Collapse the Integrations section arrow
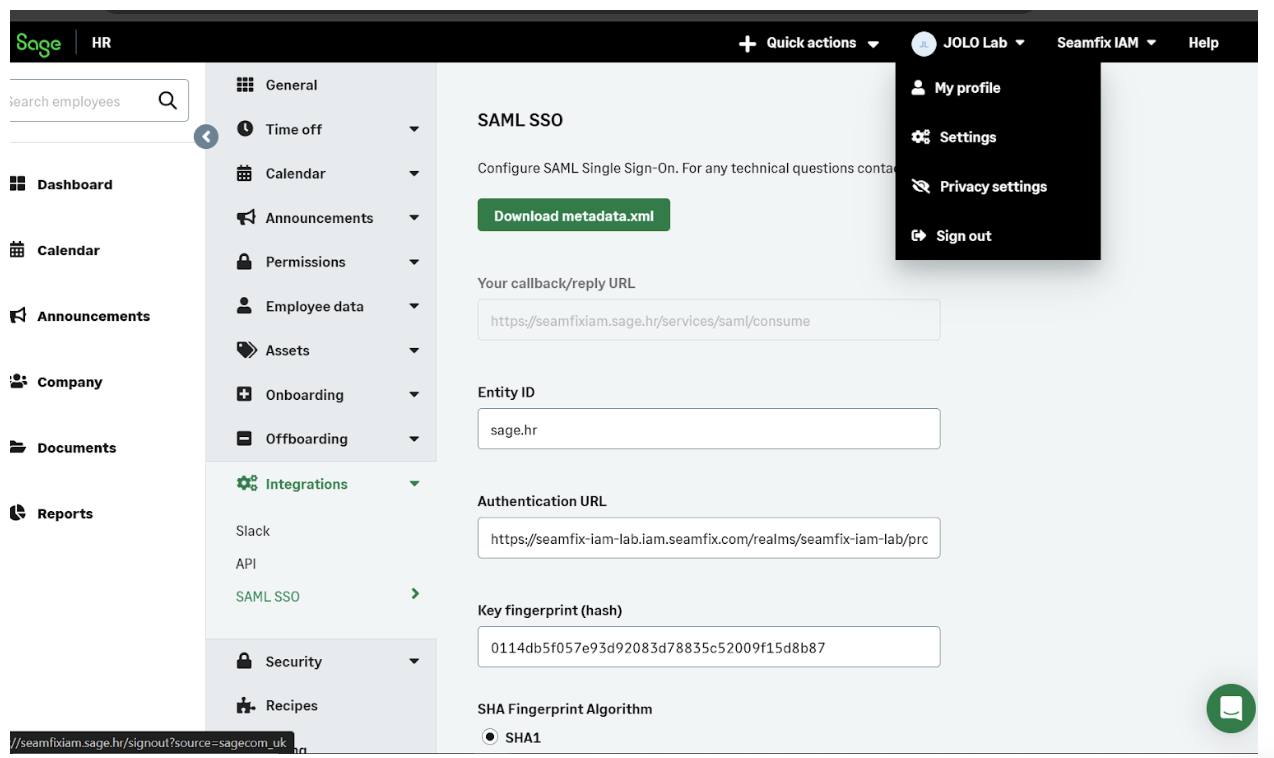This screenshot has height=758, width=1274. pos(414,483)
